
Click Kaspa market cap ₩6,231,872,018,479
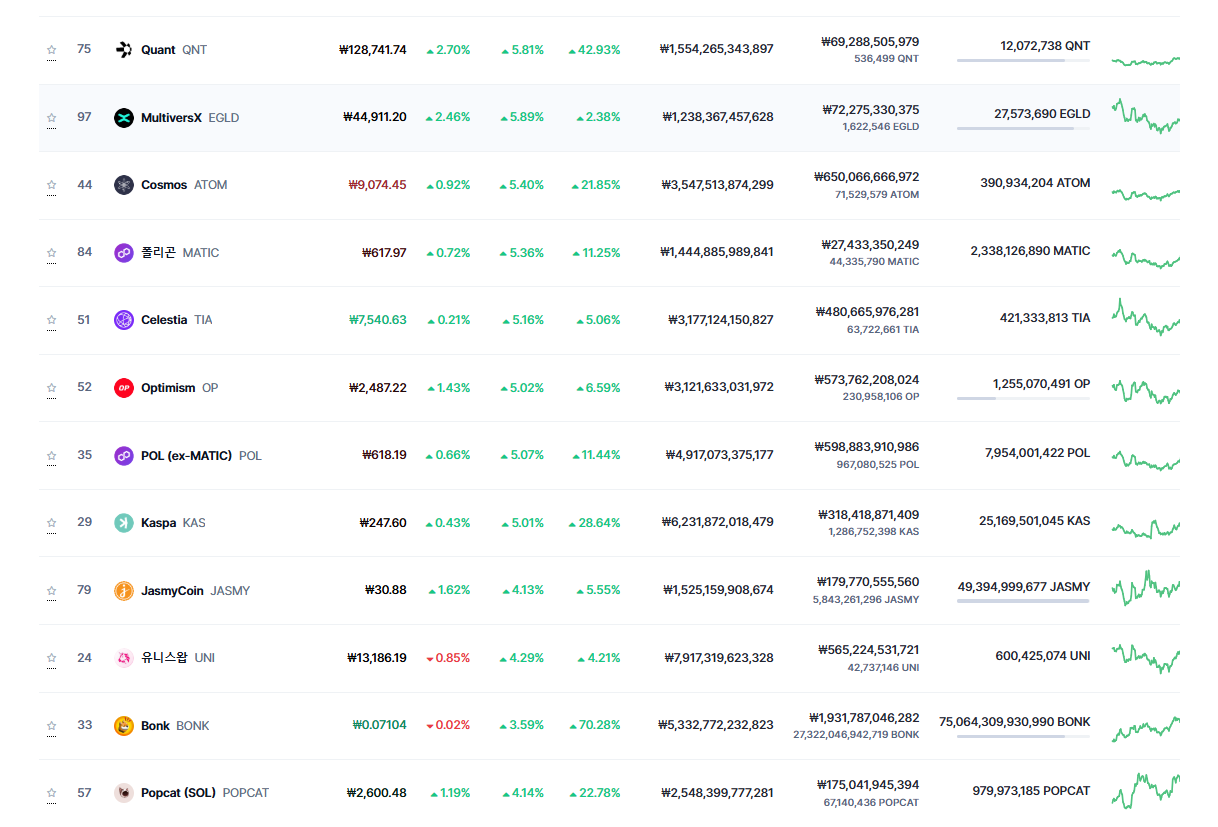717,523
